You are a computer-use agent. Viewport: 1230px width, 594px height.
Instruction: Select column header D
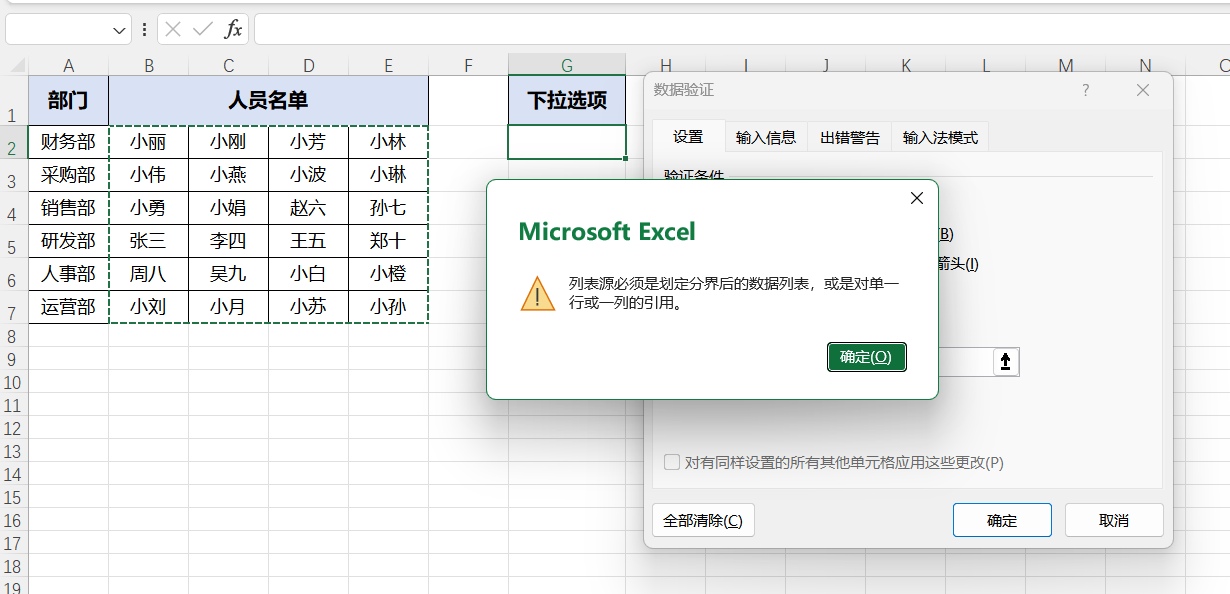tap(308, 66)
